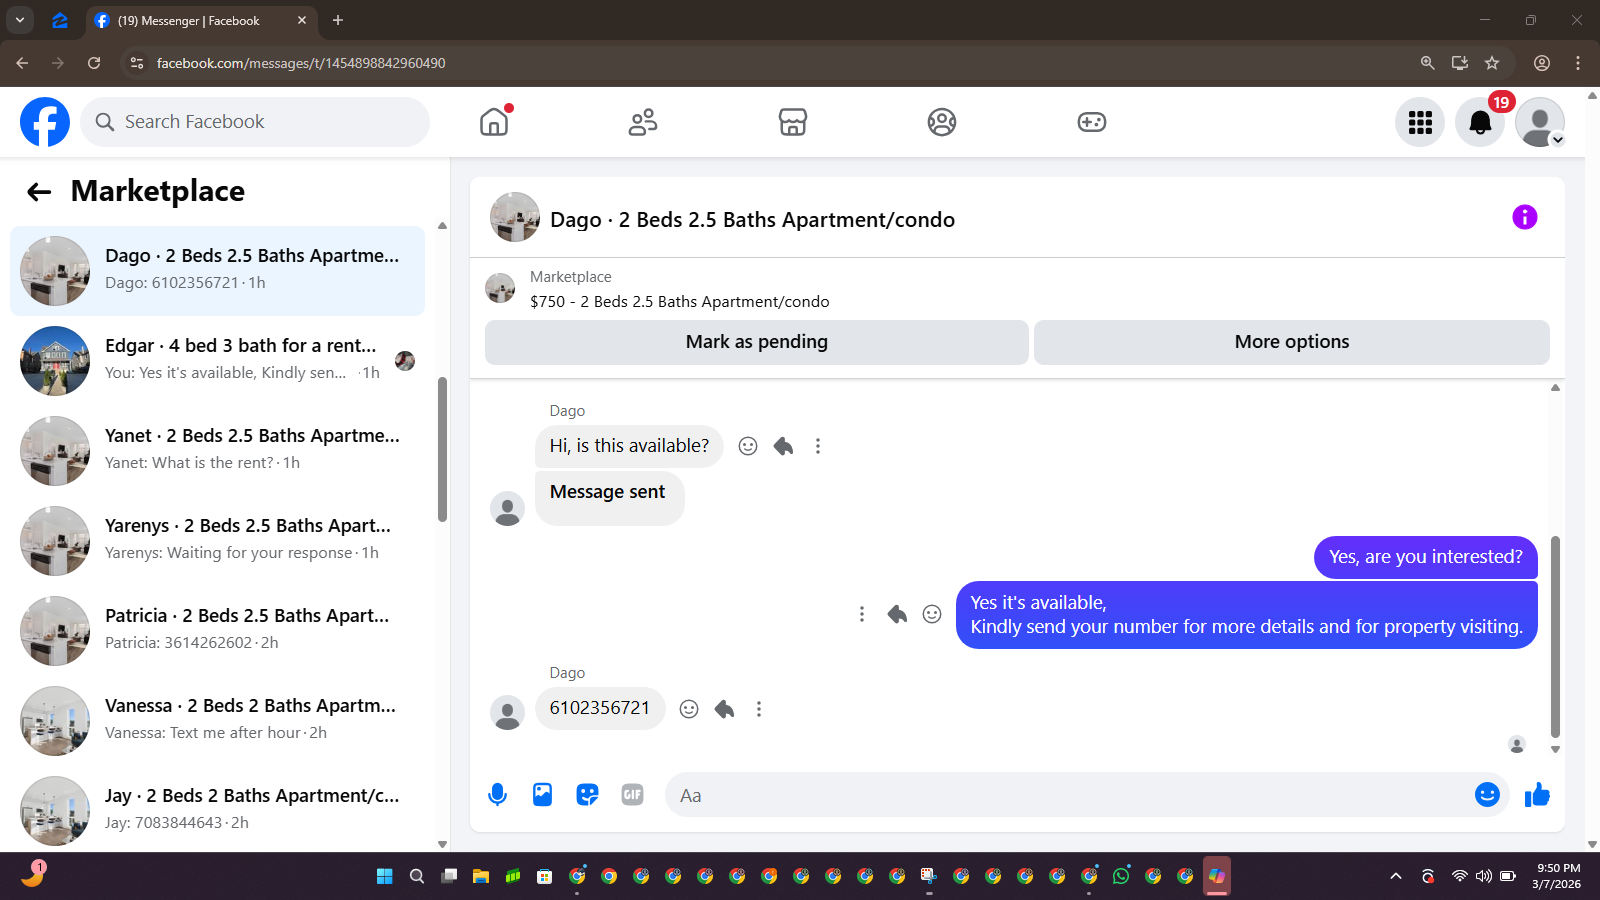The image size is (1600, 900).
Task: Click the '$750 - 2 Beds 2.5 Baths' listing text
Action: click(x=680, y=302)
